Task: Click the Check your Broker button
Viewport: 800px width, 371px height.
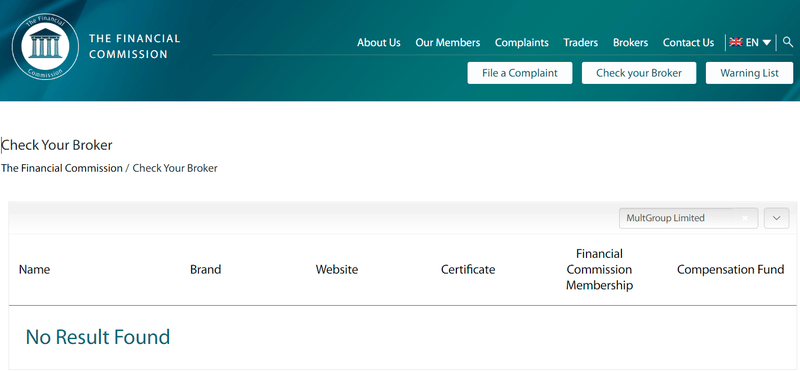Action: [639, 73]
